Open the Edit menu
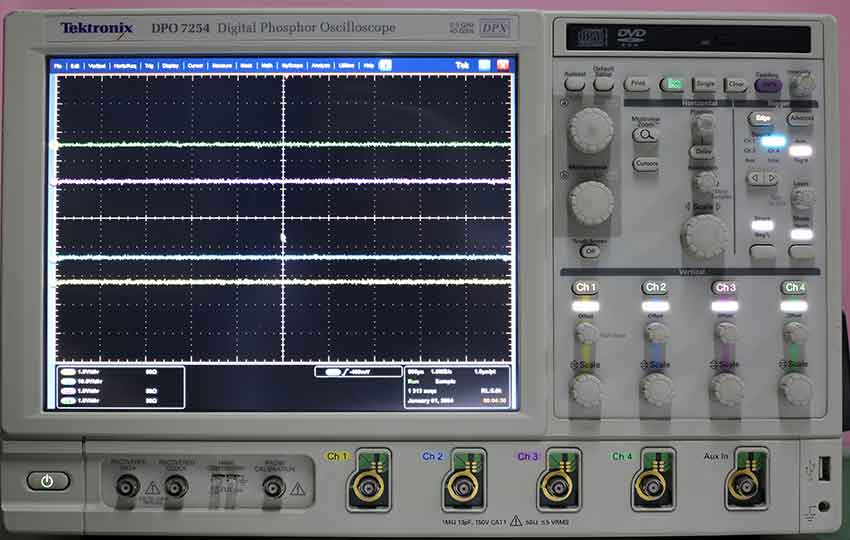The height and width of the screenshot is (540, 850). coord(75,66)
